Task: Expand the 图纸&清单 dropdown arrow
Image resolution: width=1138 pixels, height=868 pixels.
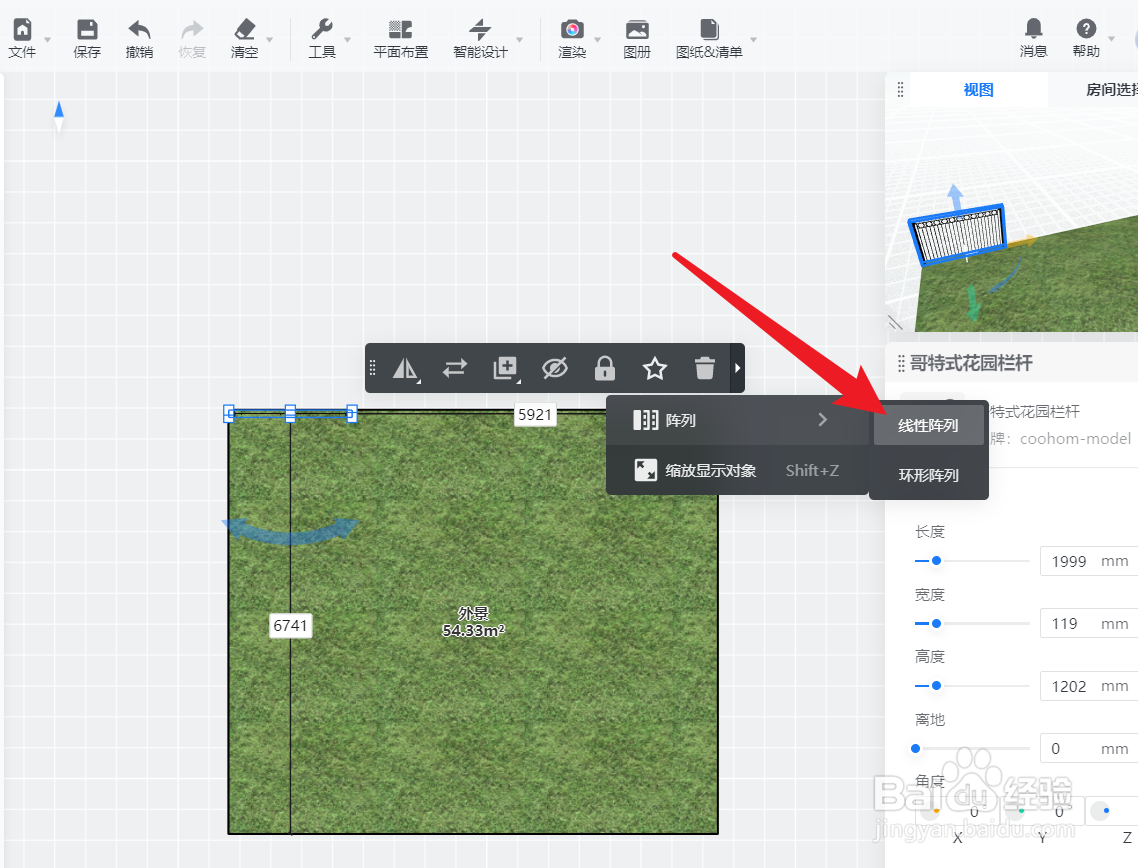Action: (x=753, y=39)
